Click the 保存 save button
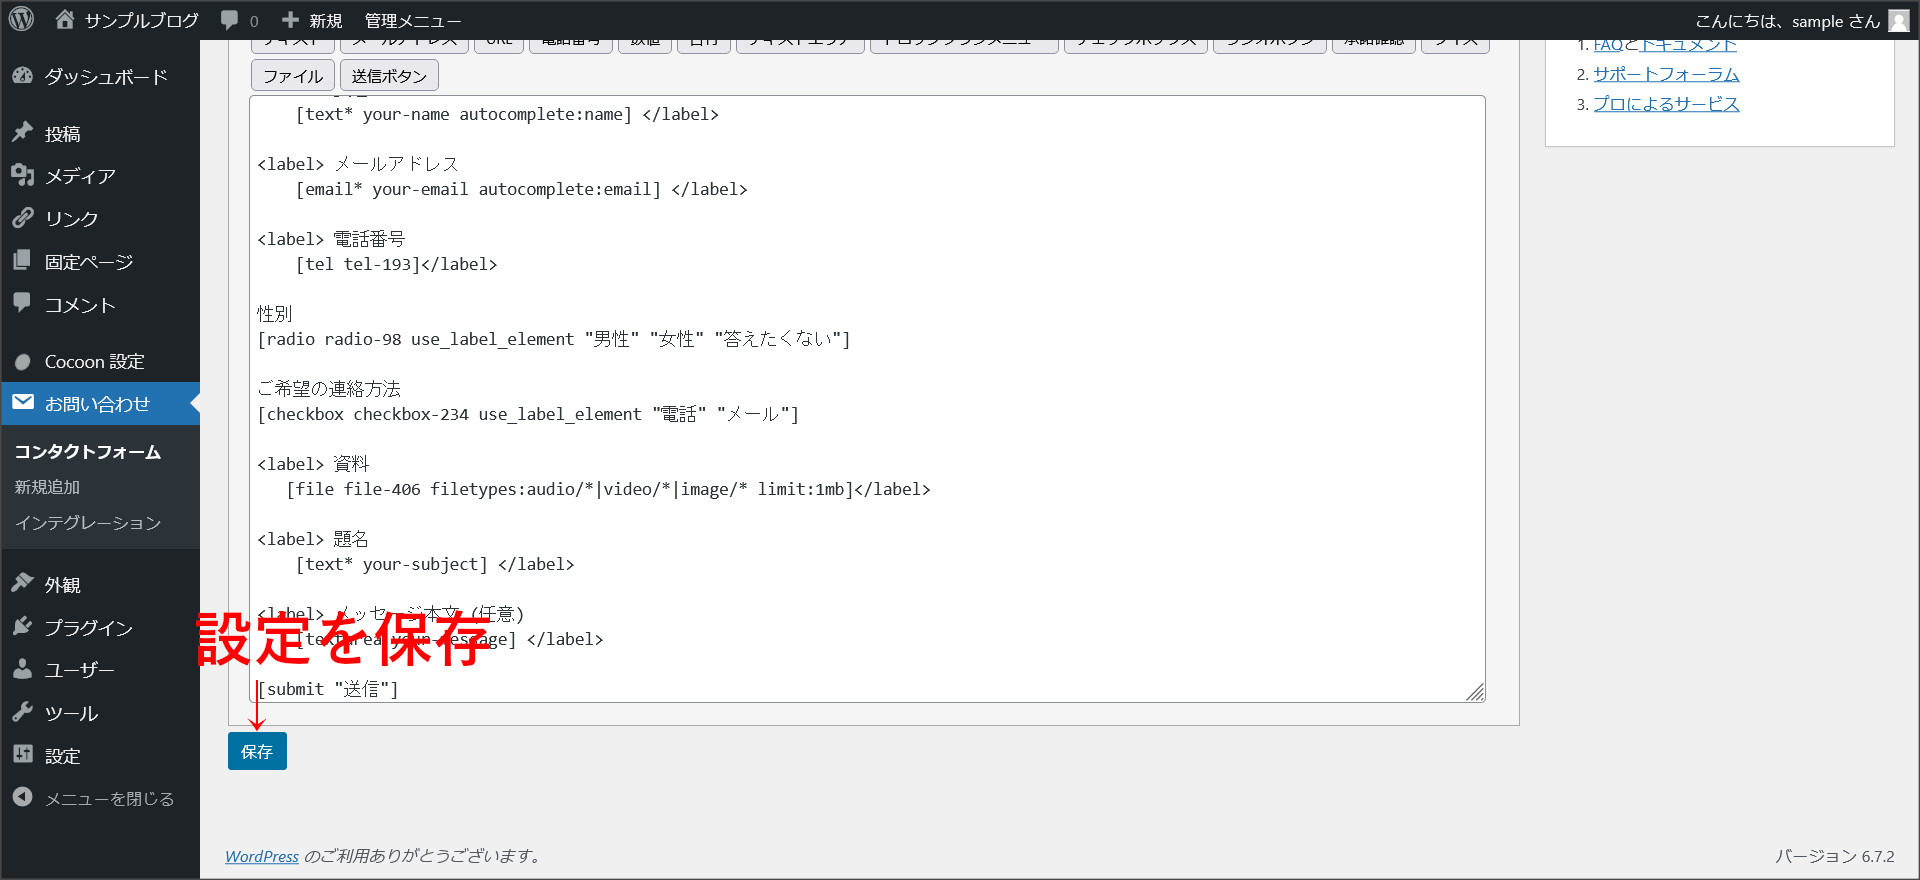1920x880 pixels. (x=257, y=751)
